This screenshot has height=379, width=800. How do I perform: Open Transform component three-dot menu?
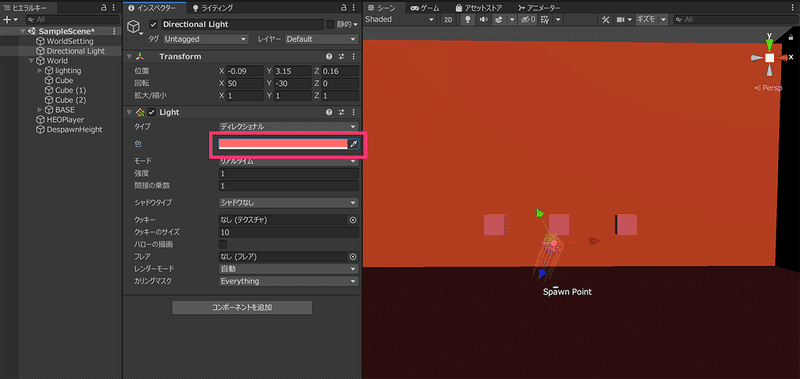pyautogui.click(x=354, y=57)
